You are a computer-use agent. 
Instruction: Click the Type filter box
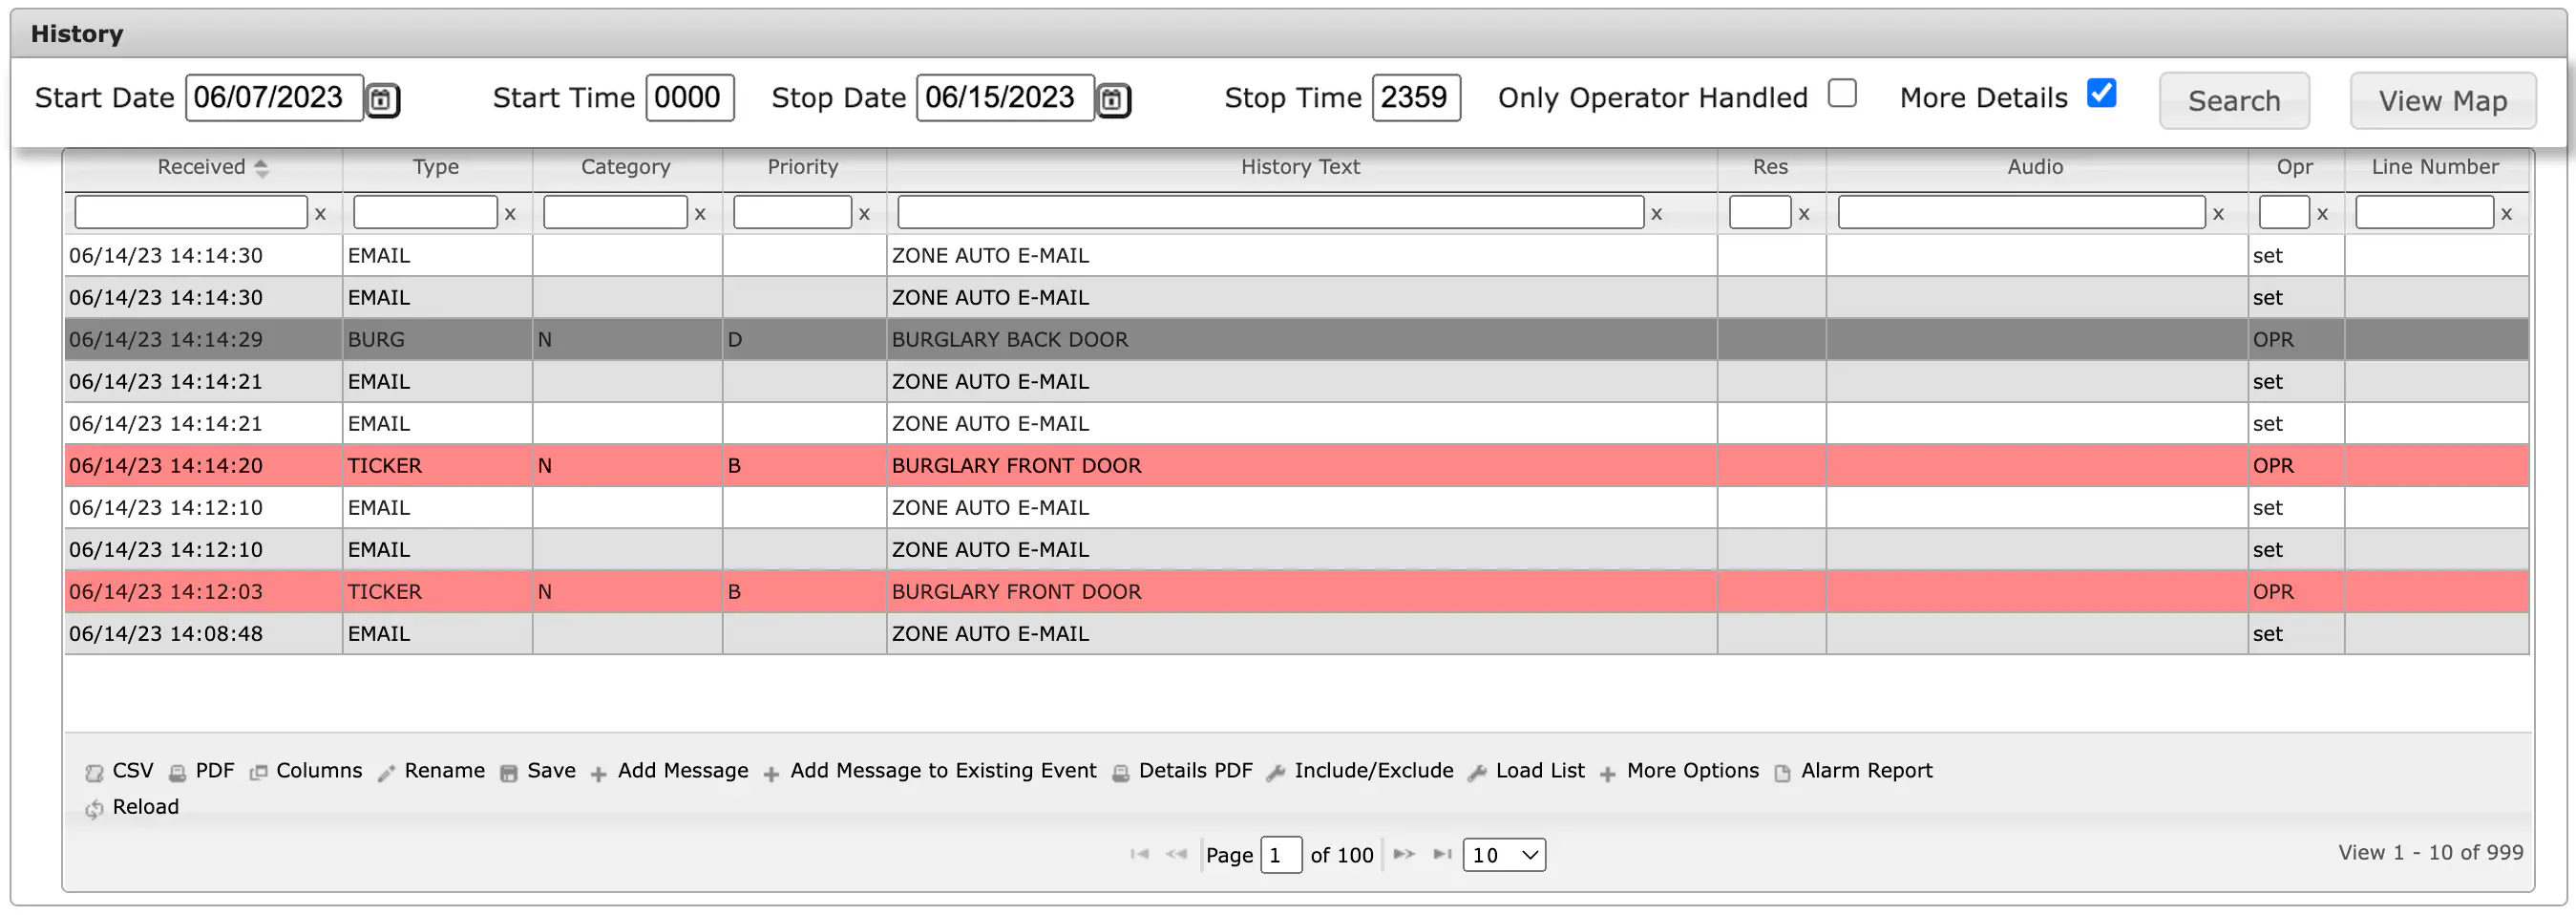point(425,212)
